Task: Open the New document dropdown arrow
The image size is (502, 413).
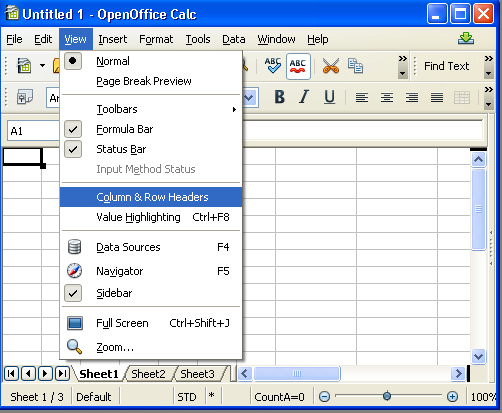Action: (42, 65)
